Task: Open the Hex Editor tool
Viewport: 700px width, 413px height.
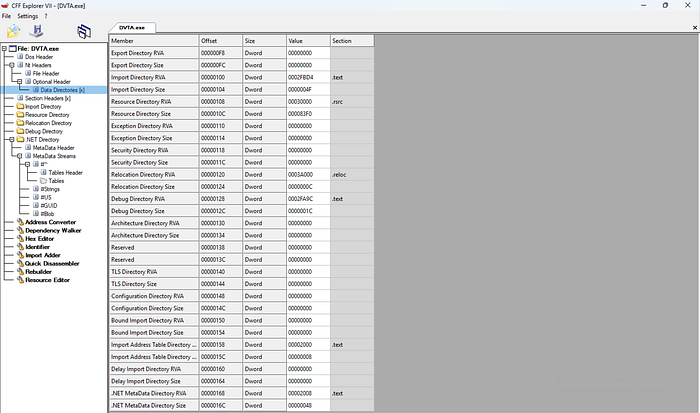Action: [39, 238]
